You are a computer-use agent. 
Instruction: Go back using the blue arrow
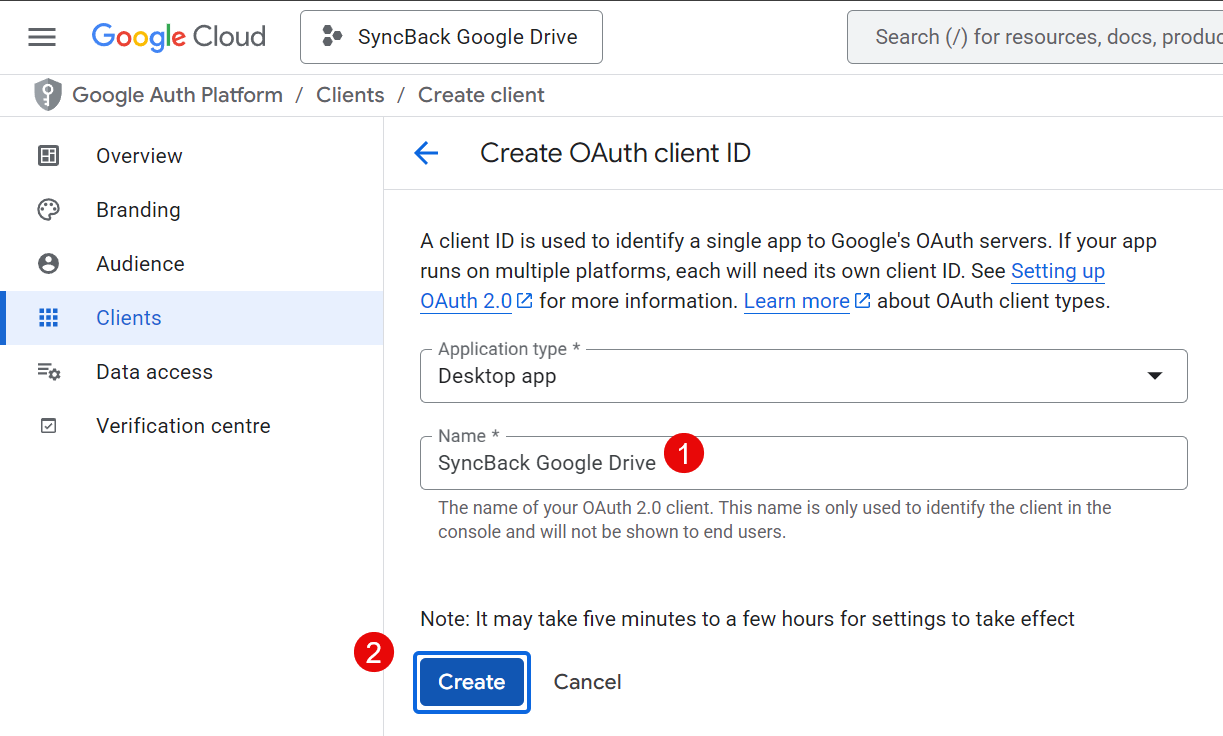point(426,153)
